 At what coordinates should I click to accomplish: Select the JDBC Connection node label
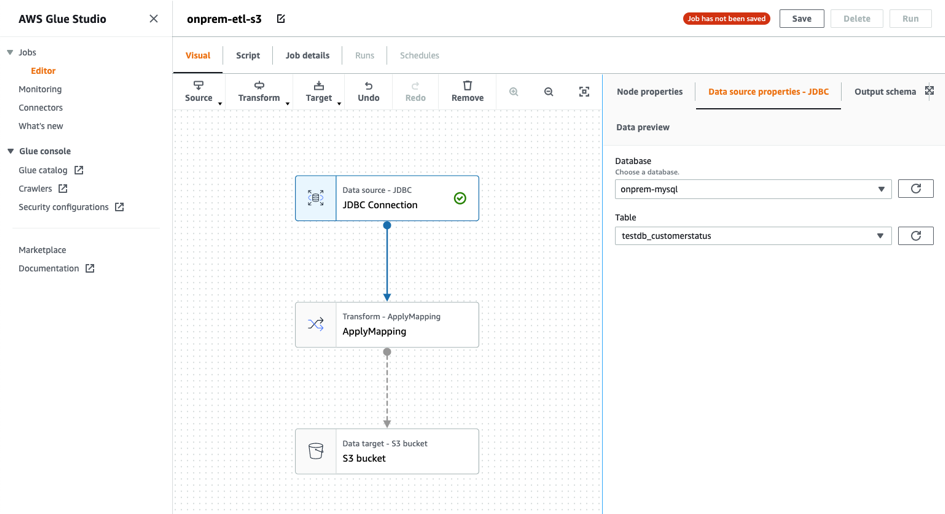tap(380, 205)
